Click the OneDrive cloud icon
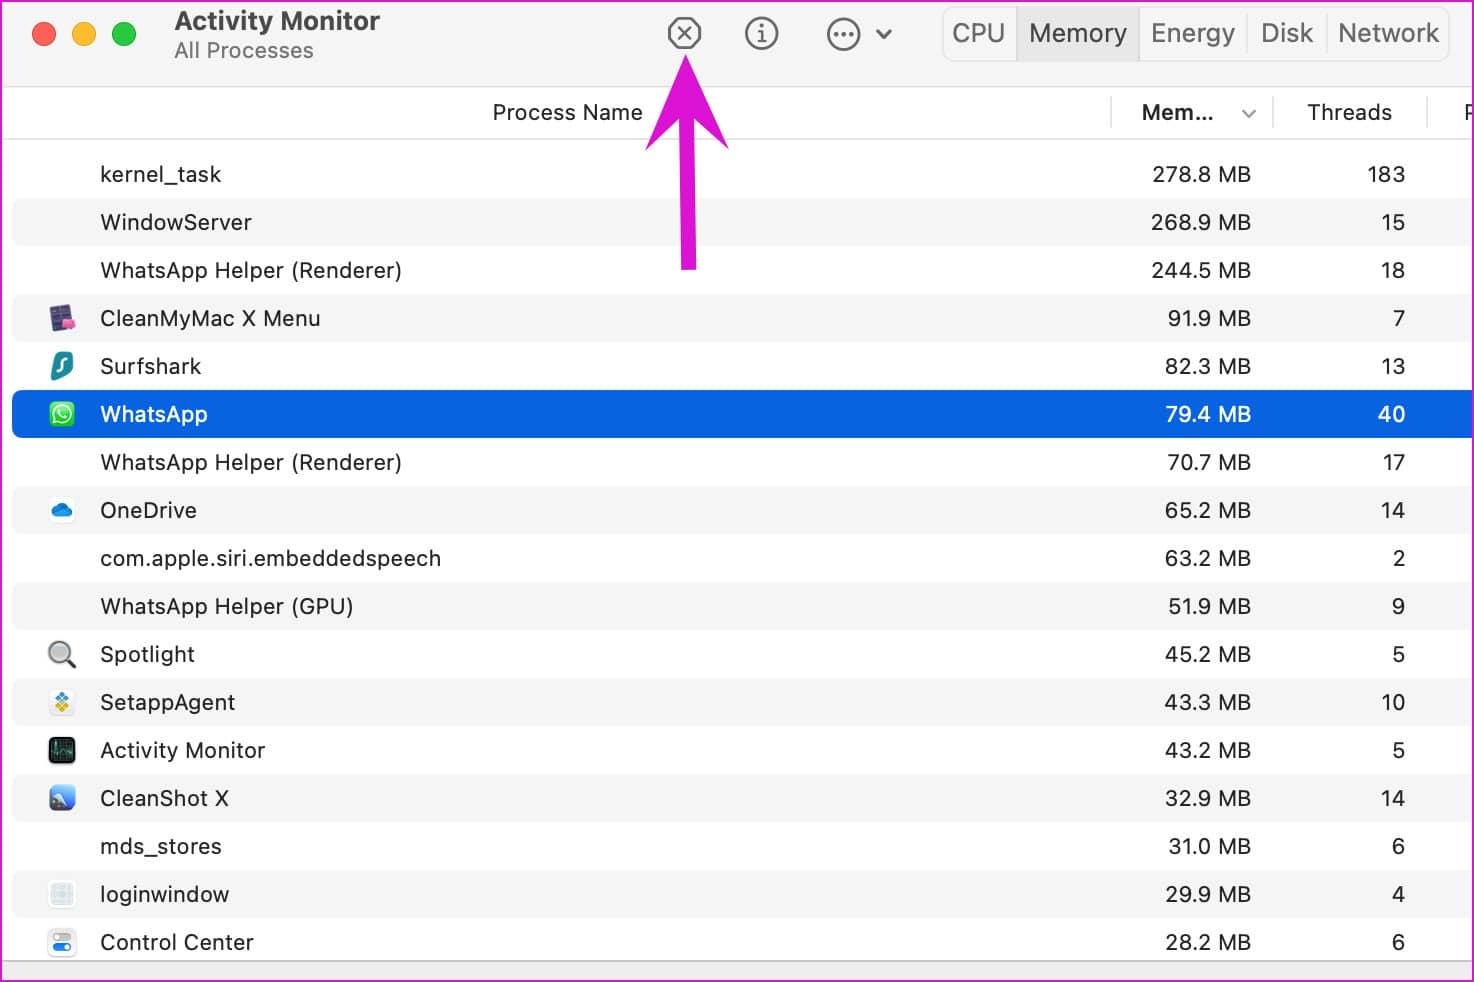This screenshot has height=982, width=1474. pyautogui.click(x=62, y=510)
